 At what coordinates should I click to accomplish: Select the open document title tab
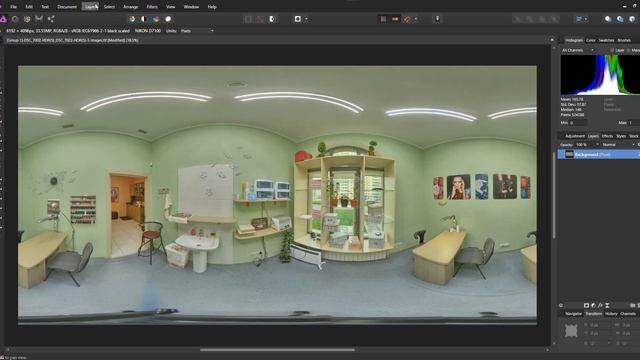coord(73,40)
